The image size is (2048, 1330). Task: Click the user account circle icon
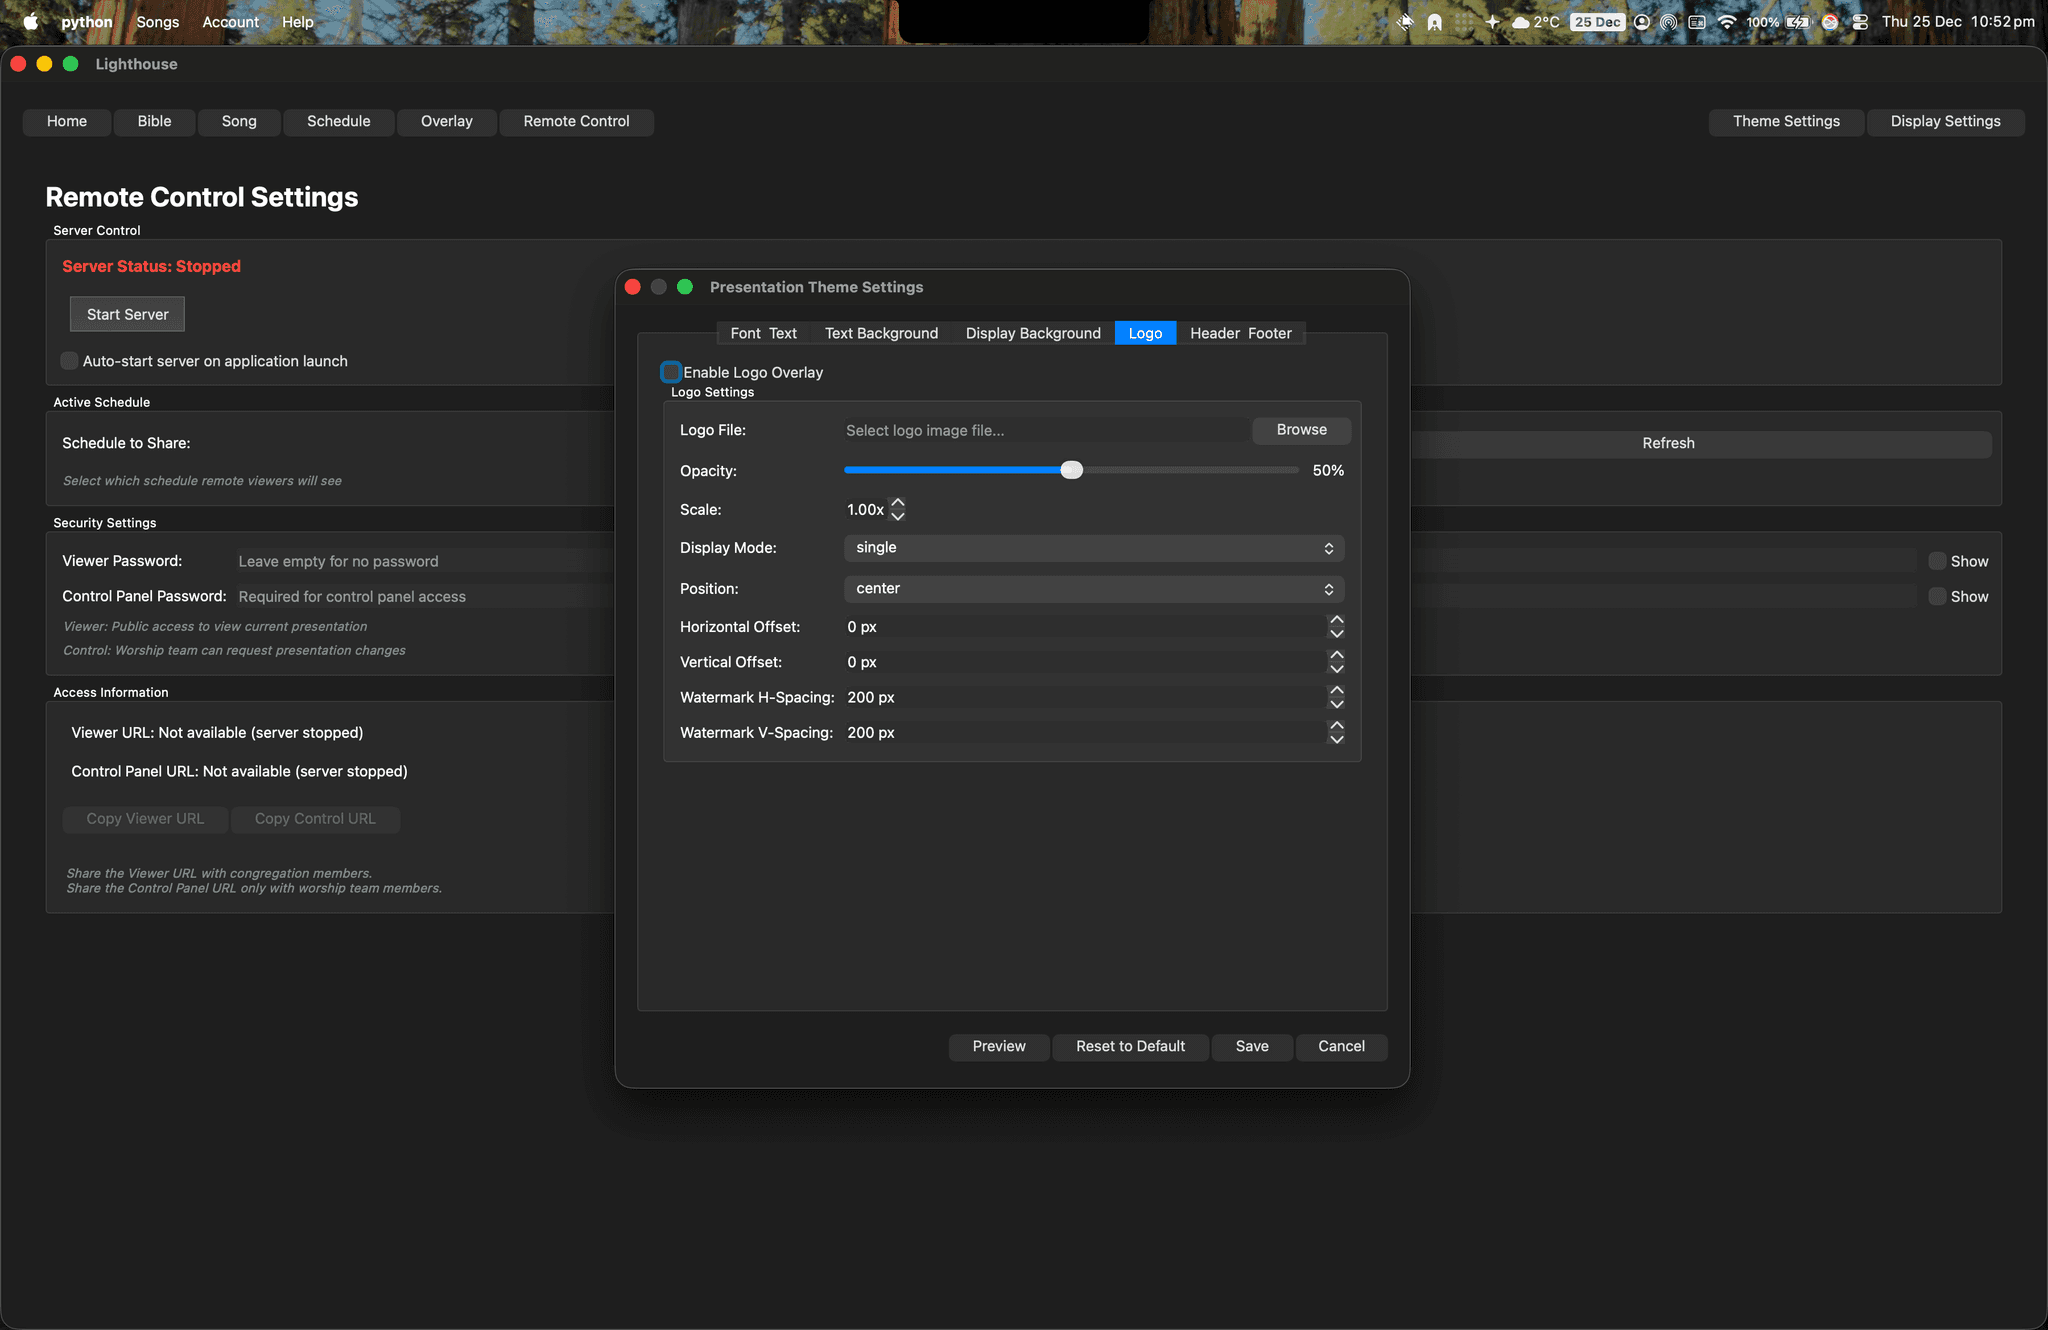(1642, 22)
